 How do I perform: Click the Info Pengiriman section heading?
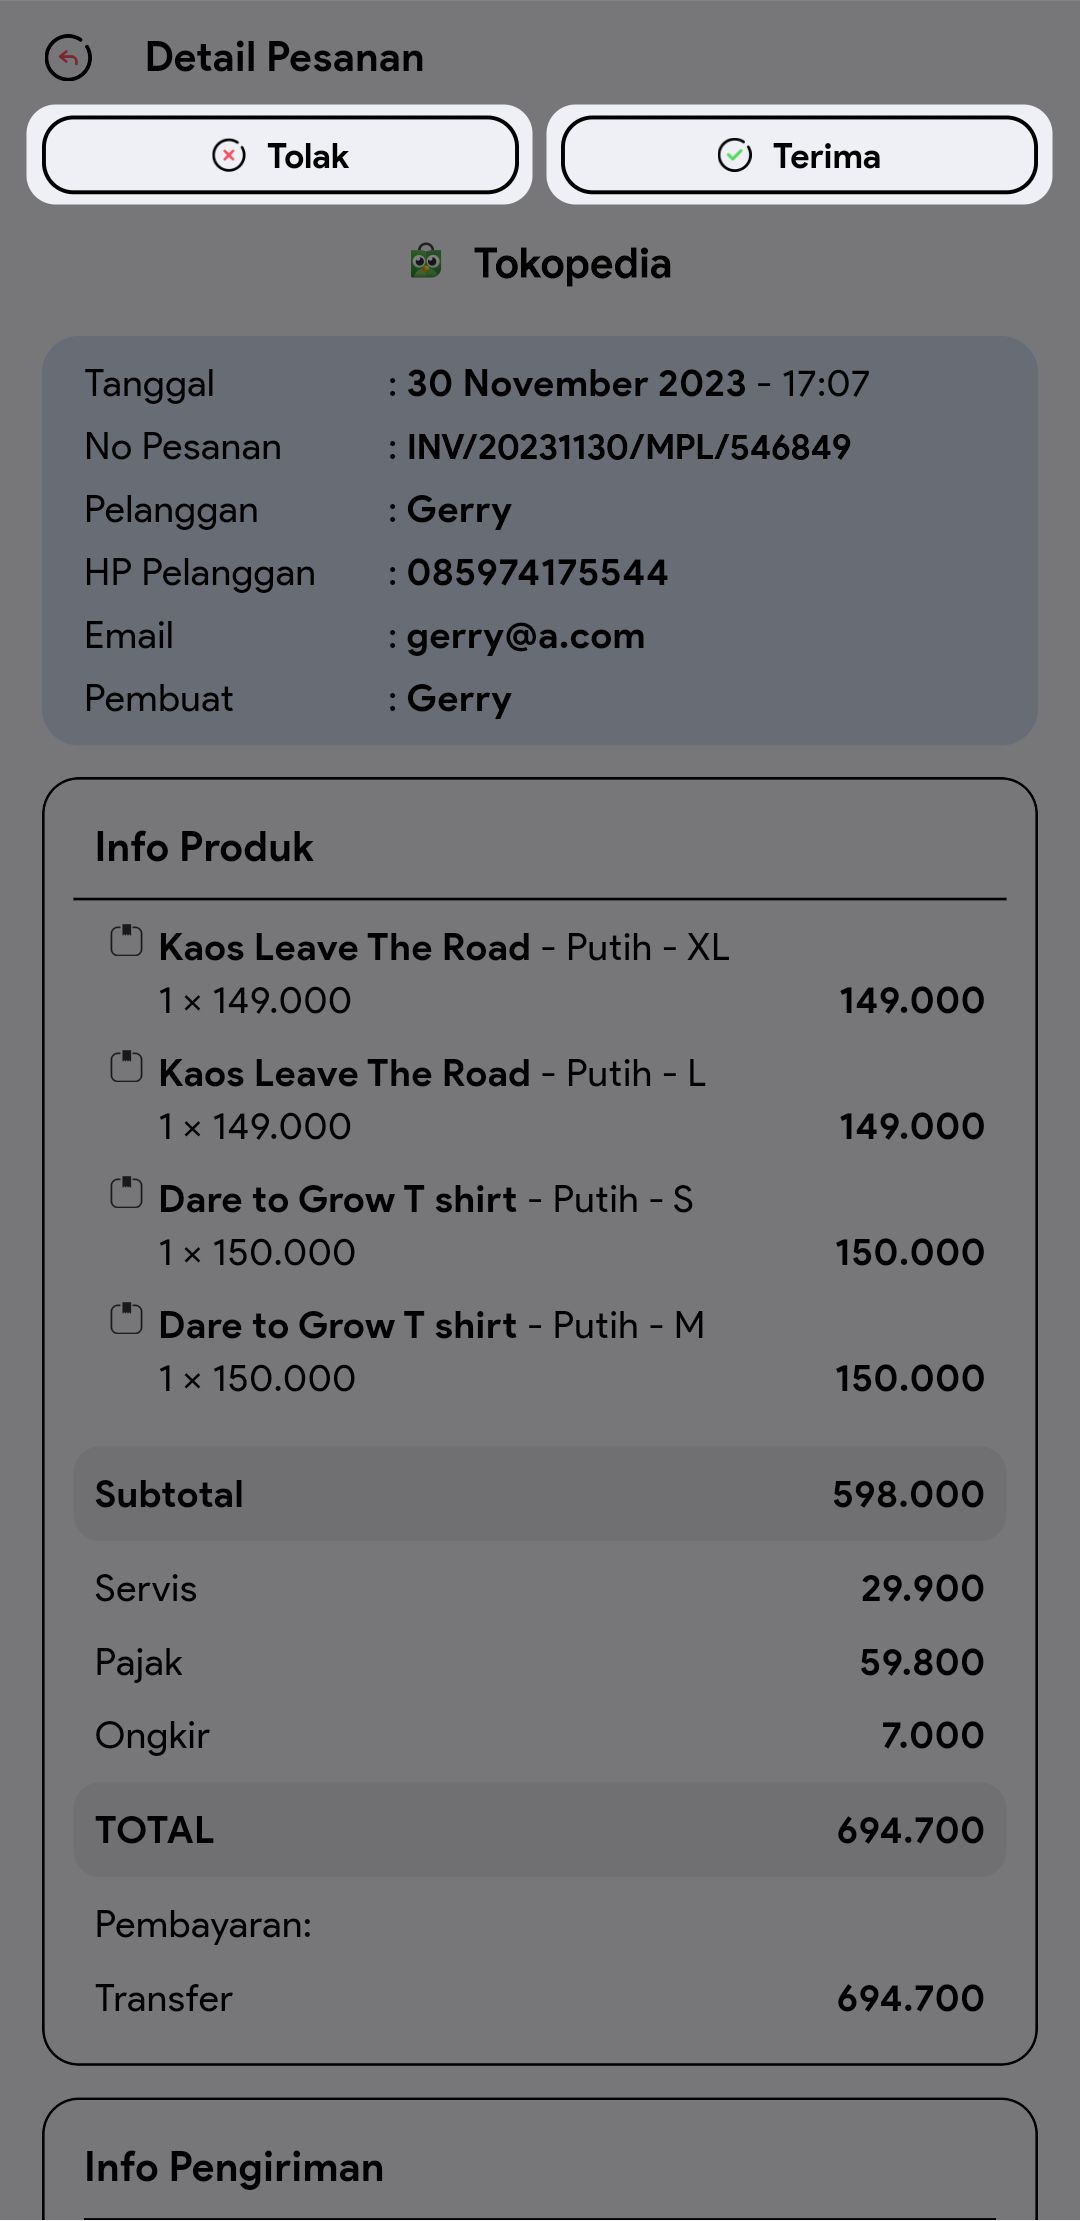coord(234,2167)
